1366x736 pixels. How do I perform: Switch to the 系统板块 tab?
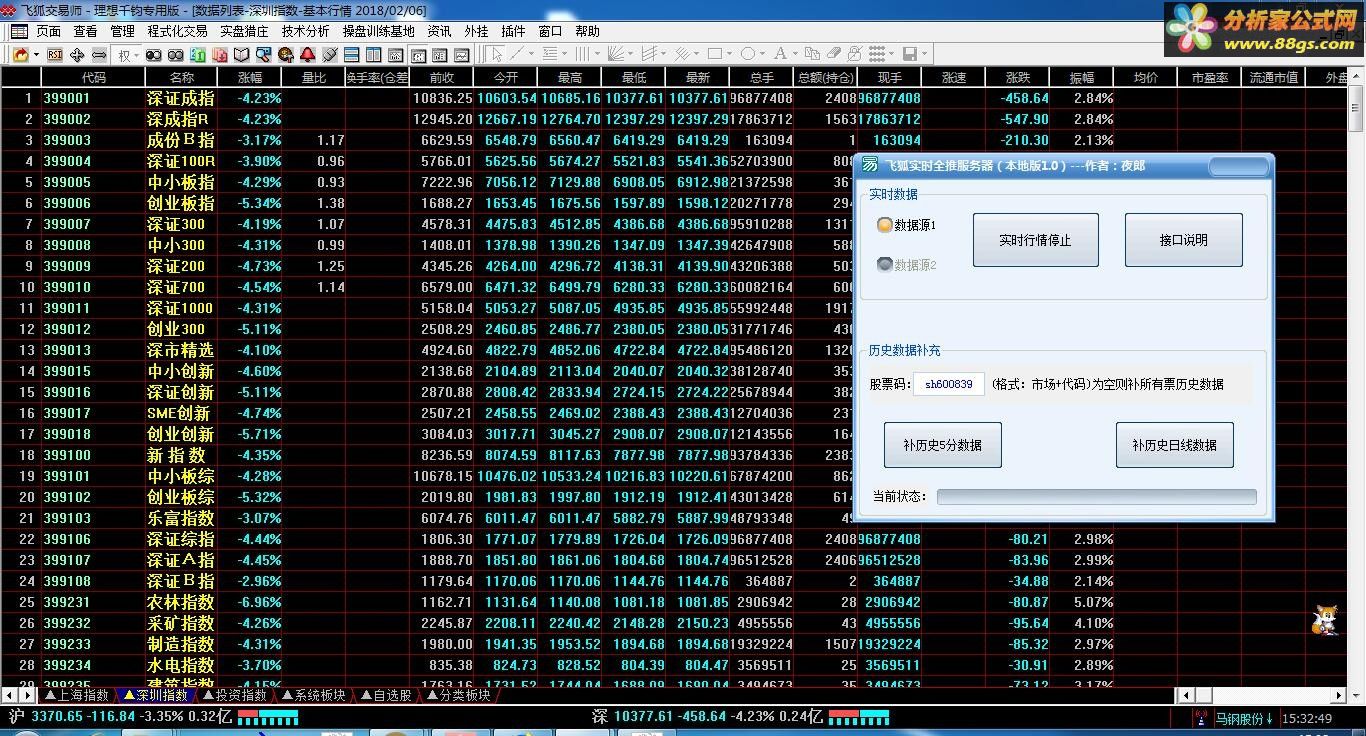pos(313,695)
